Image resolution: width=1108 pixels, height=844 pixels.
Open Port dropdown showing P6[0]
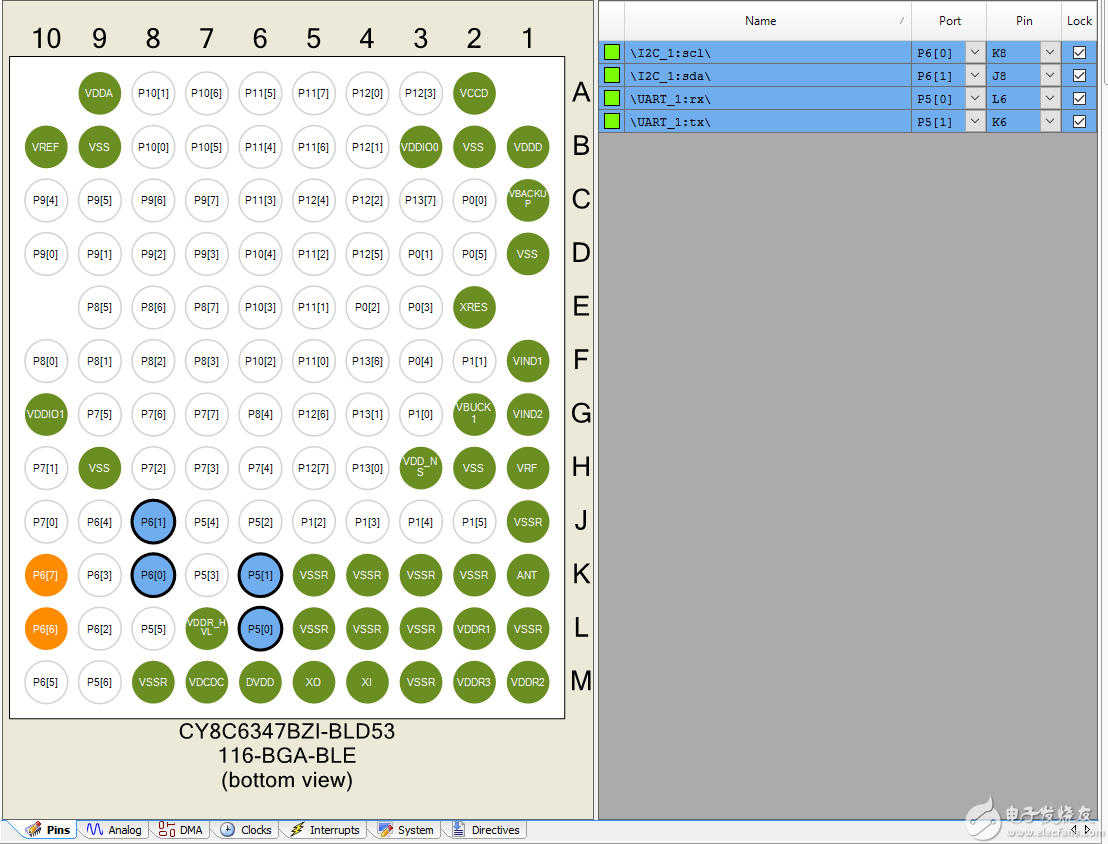point(975,52)
